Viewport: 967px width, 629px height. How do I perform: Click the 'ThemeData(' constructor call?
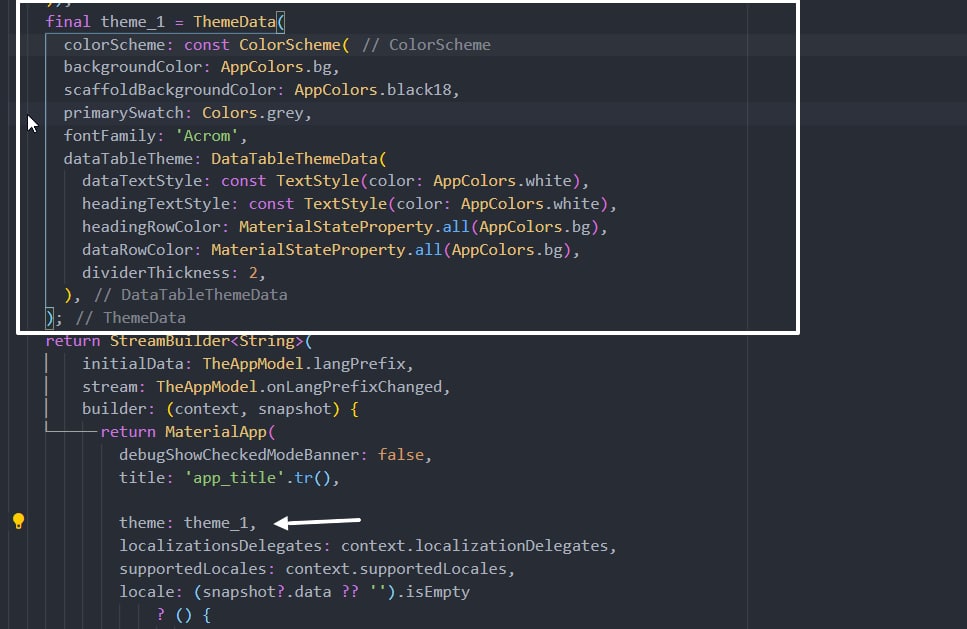point(239,22)
